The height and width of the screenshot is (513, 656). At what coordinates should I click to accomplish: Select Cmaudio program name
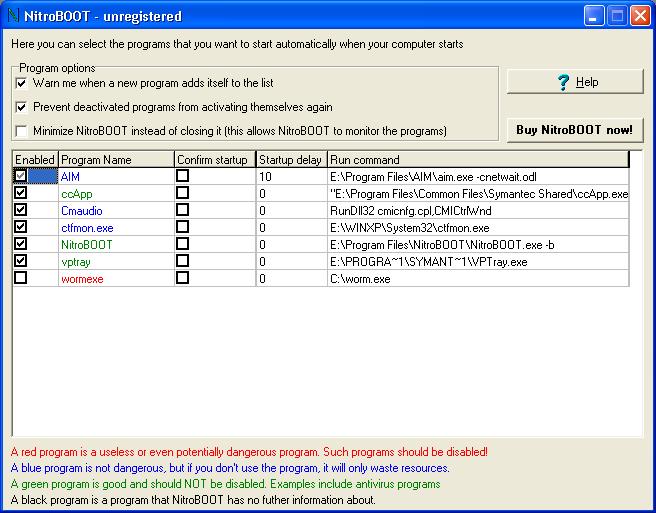click(82, 211)
